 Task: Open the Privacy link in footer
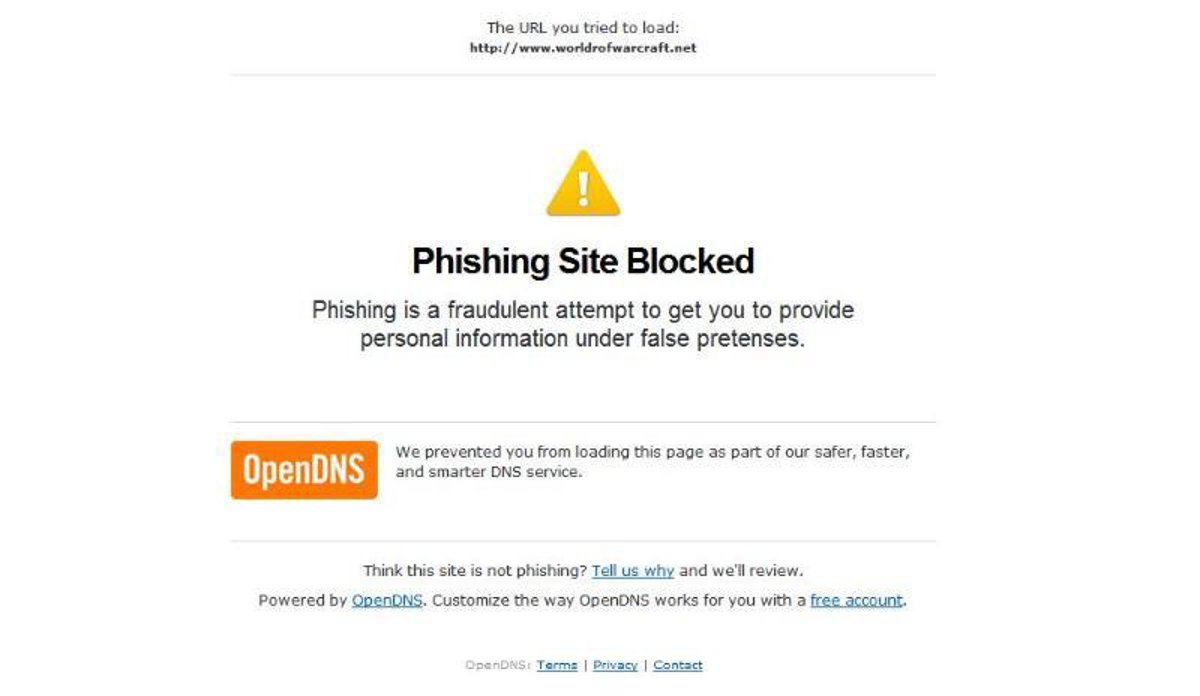pos(615,665)
